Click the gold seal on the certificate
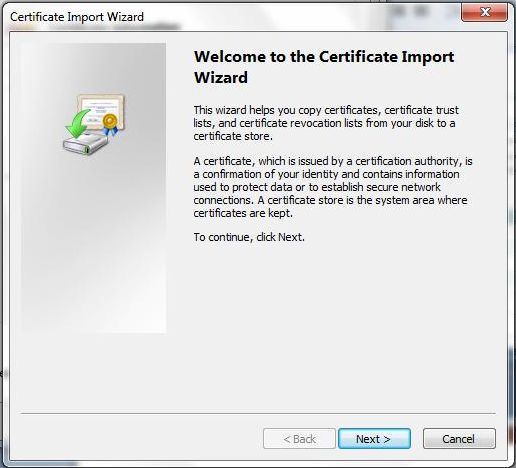 click(110, 121)
